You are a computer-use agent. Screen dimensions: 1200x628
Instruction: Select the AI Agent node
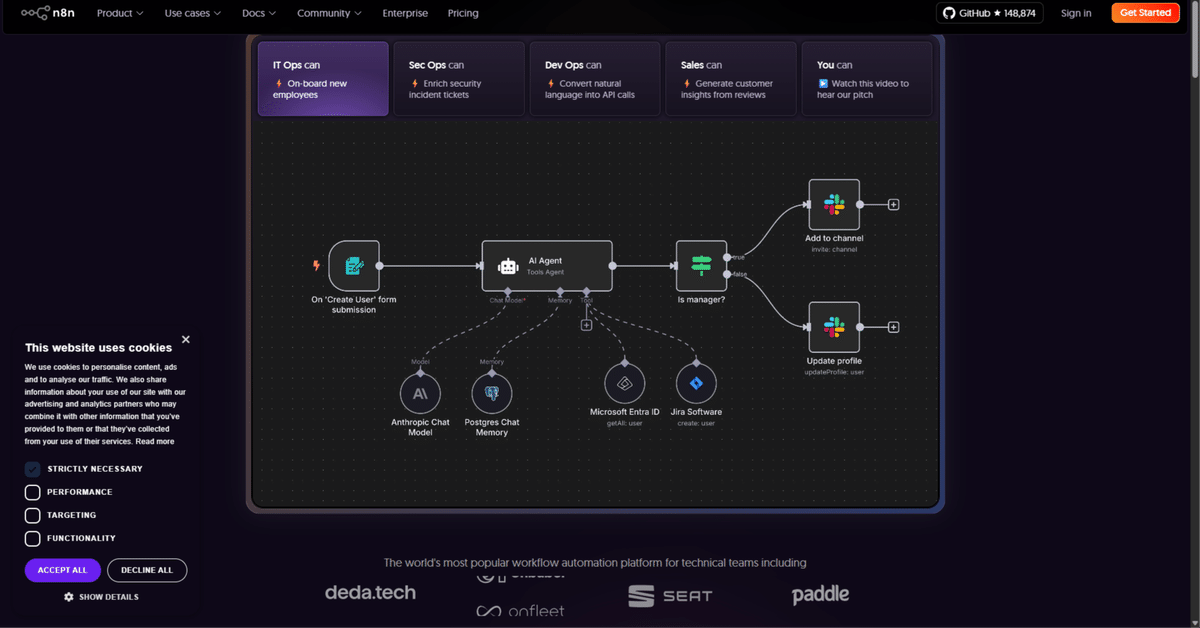pos(547,265)
